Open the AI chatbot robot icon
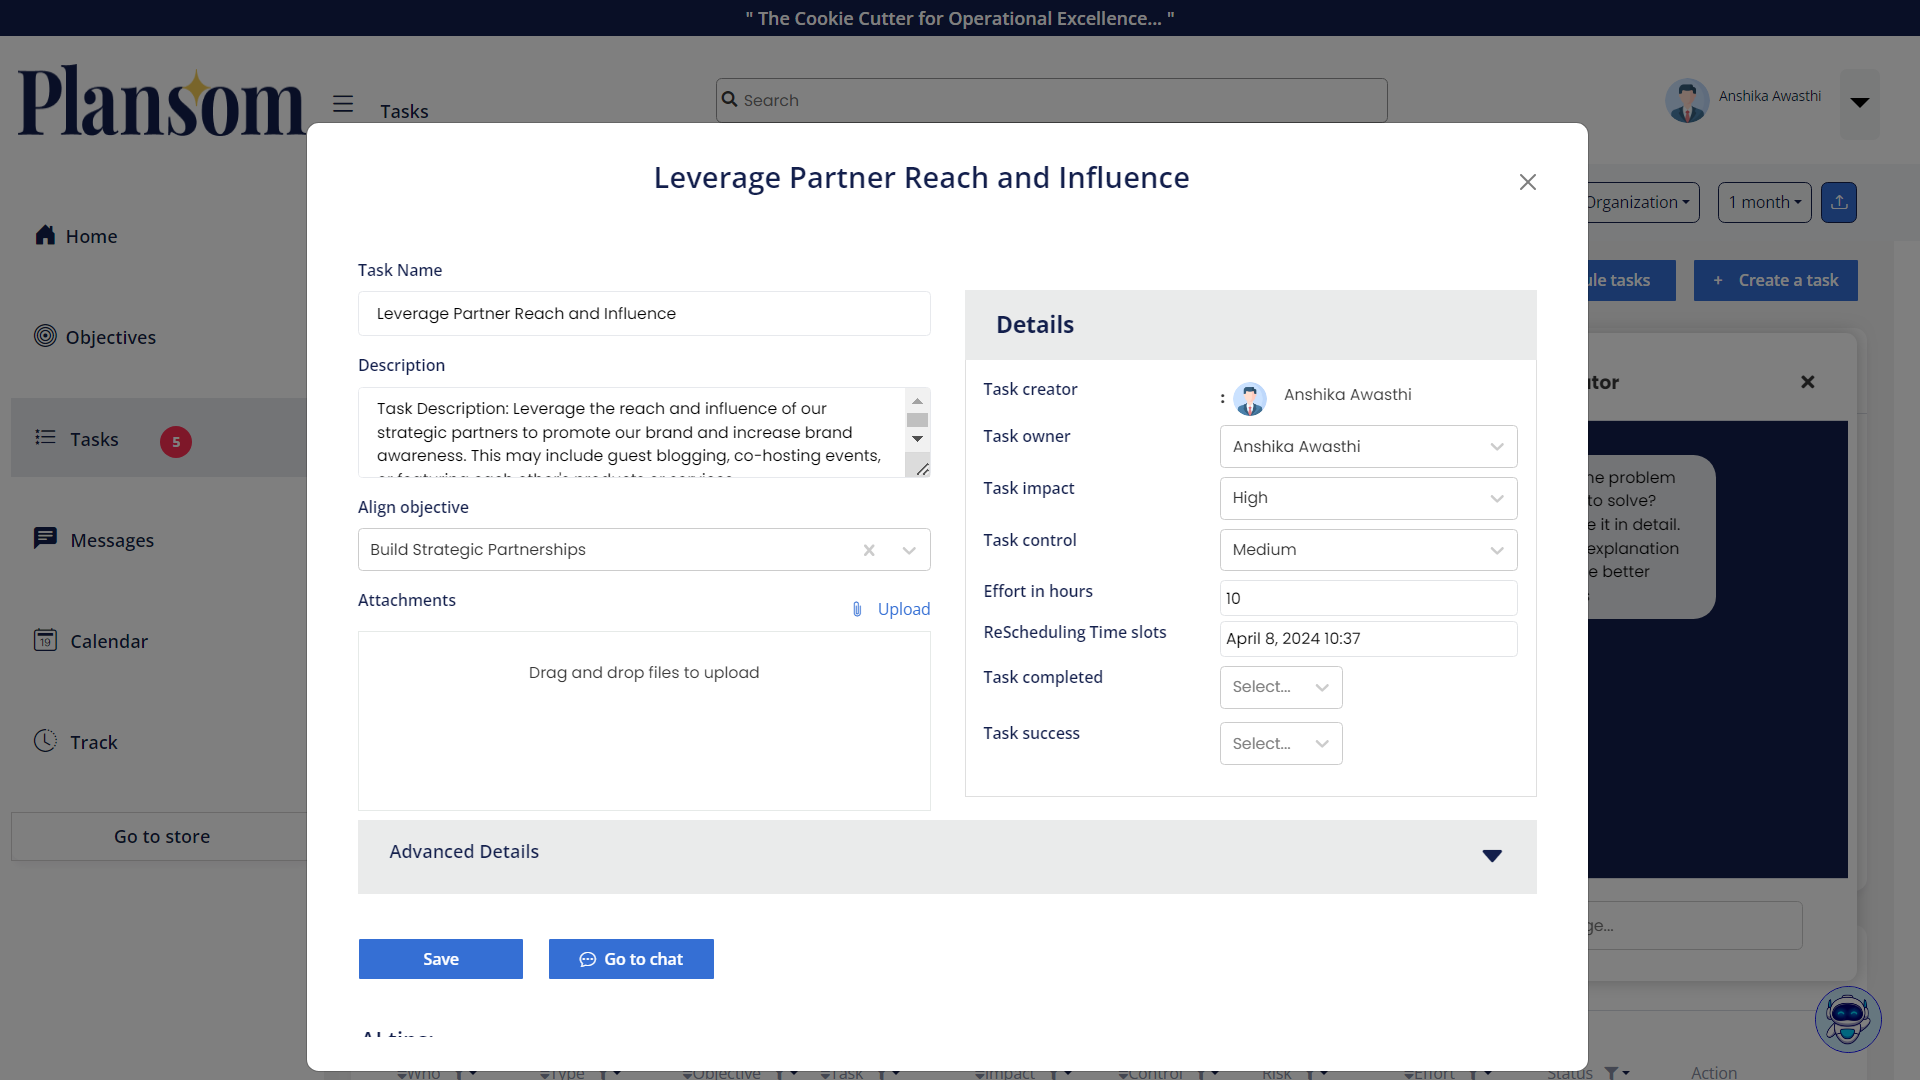1920x1080 pixels. 1847,1019
